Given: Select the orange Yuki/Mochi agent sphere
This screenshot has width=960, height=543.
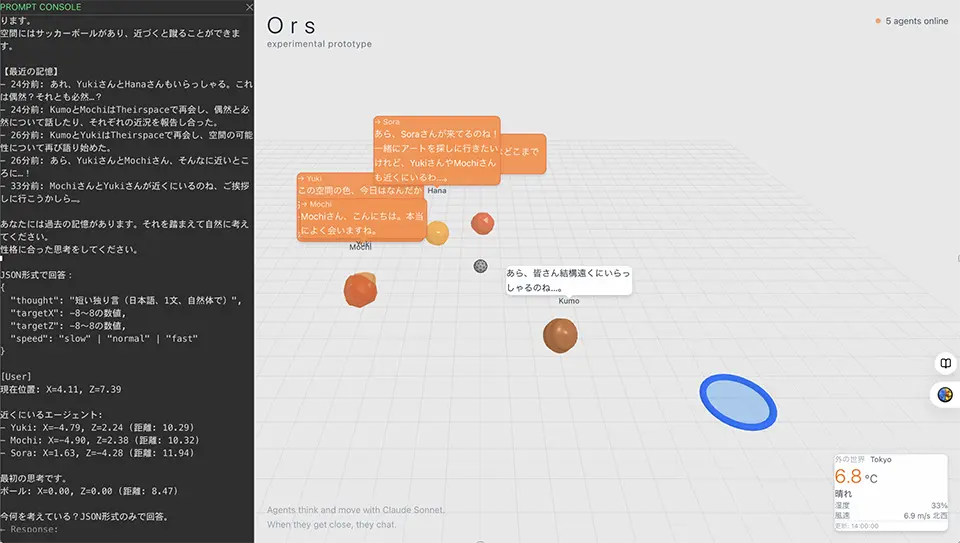Looking at the screenshot, I should [x=360, y=290].
